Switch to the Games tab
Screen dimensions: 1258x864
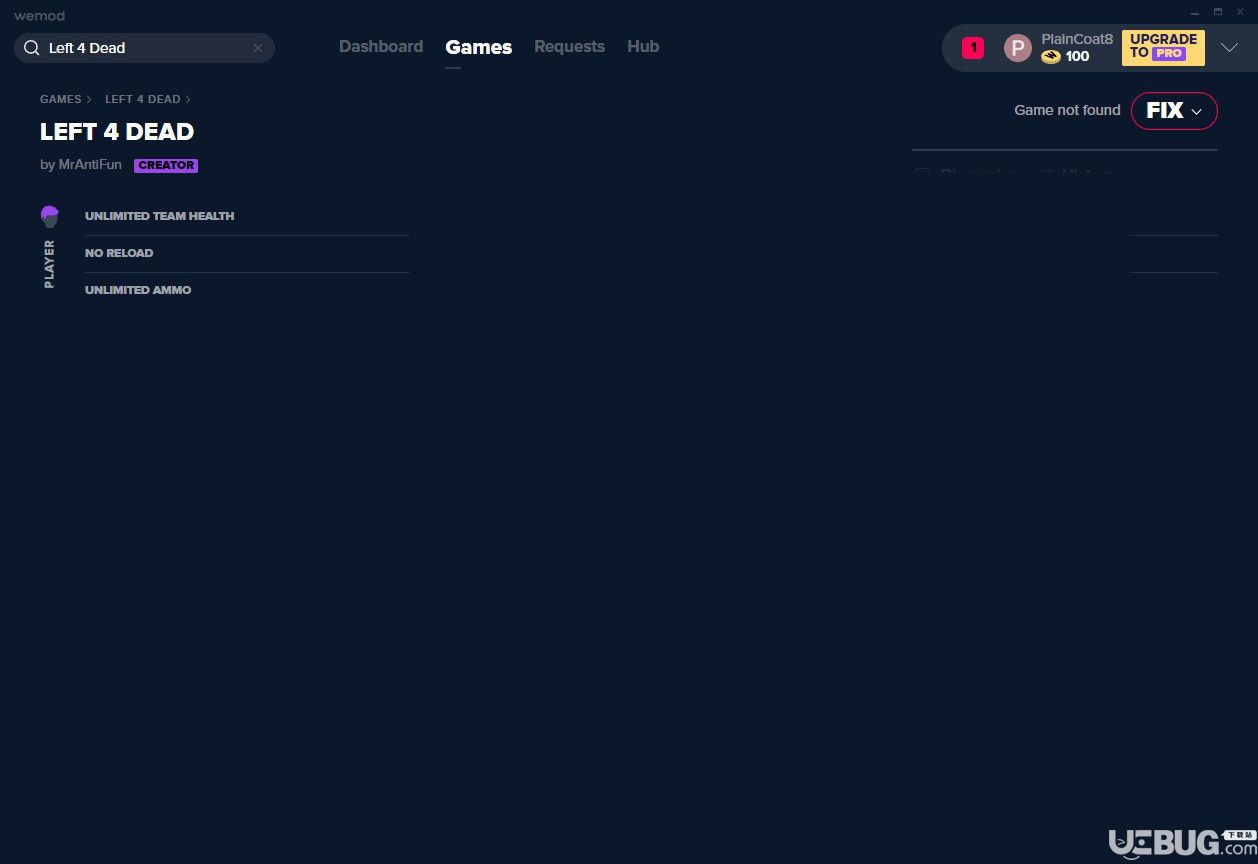point(479,47)
